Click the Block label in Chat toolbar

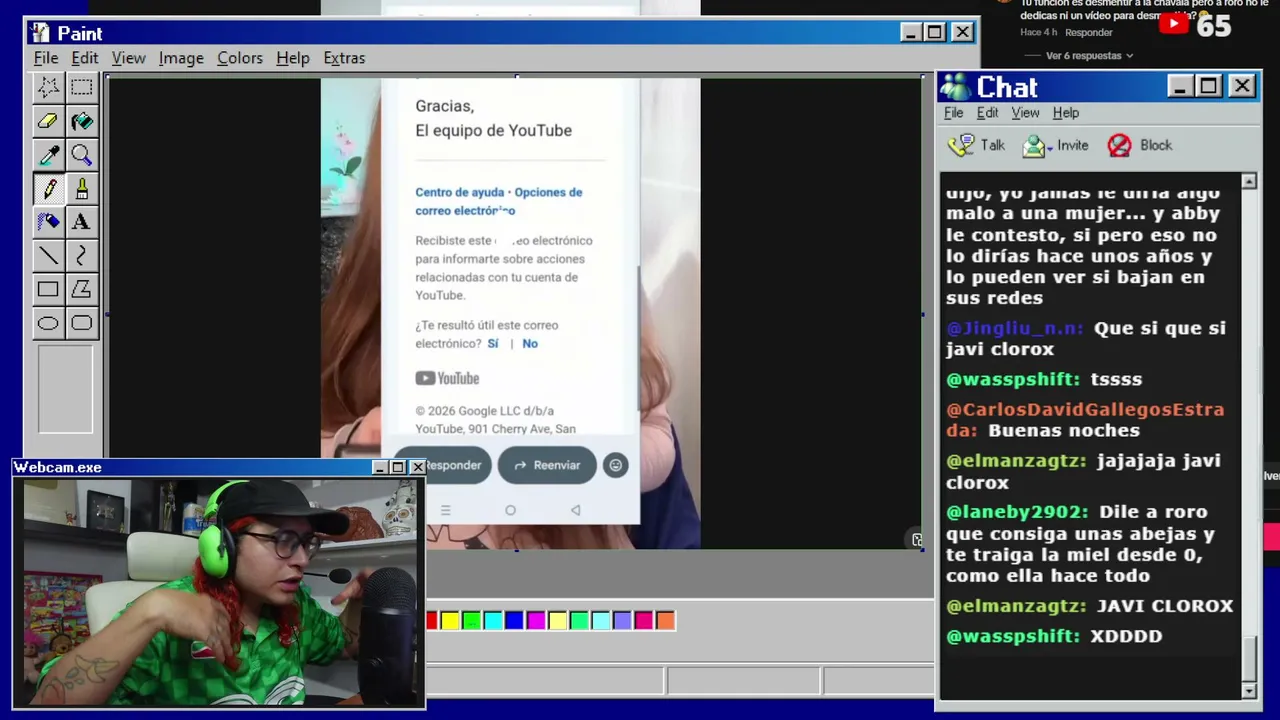click(x=1156, y=145)
